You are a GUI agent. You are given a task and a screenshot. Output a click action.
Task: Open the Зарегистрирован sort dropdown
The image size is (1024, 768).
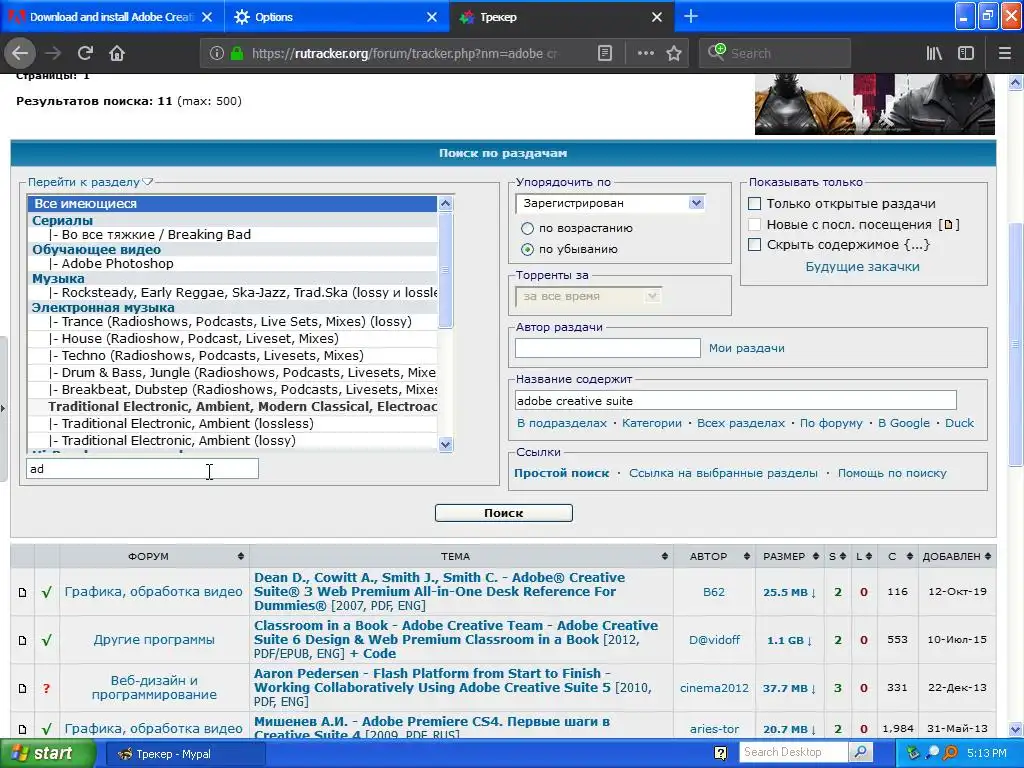[x=610, y=203]
